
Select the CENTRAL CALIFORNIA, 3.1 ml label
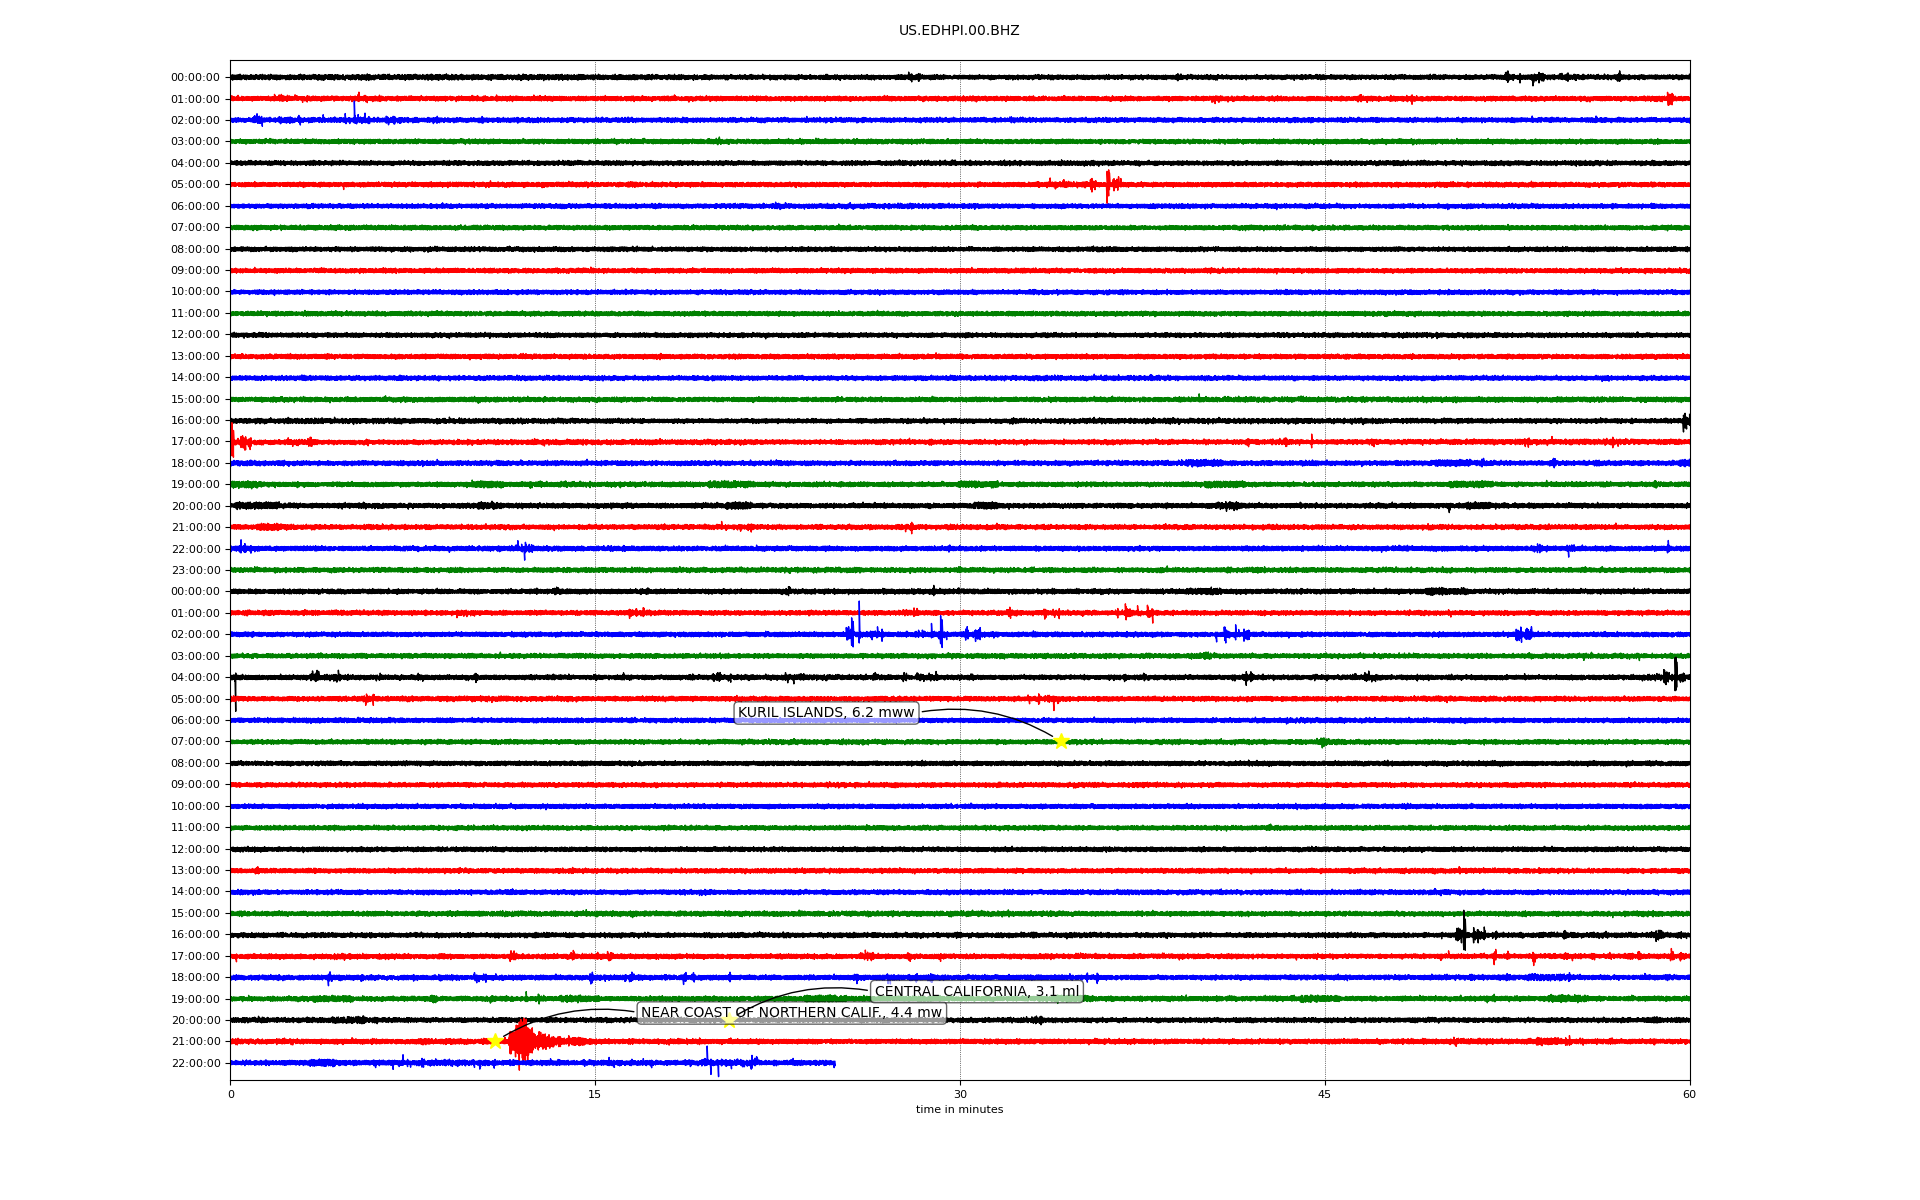[977, 992]
